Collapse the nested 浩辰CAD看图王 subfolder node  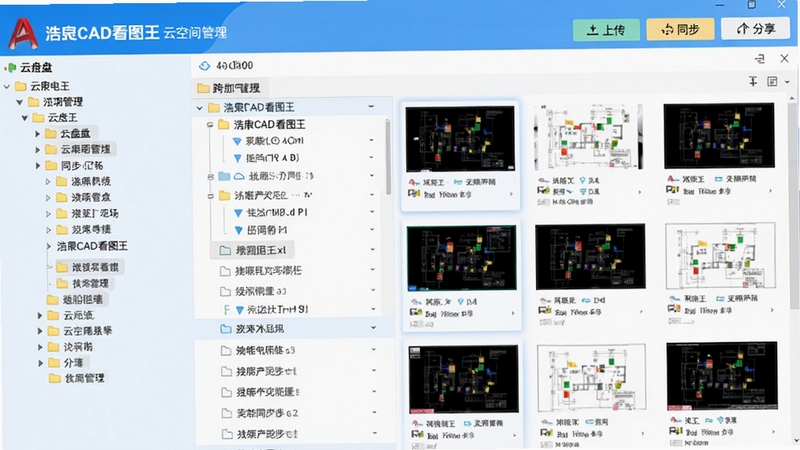point(210,124)
